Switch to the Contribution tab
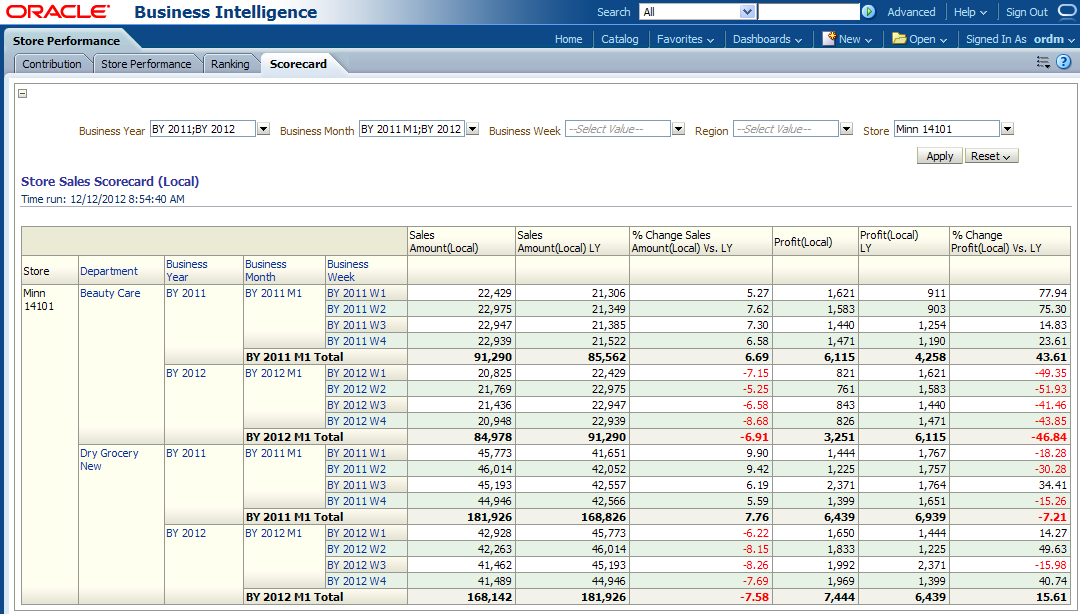Screen dimensions: 1080x614 (x=52, y=64)
